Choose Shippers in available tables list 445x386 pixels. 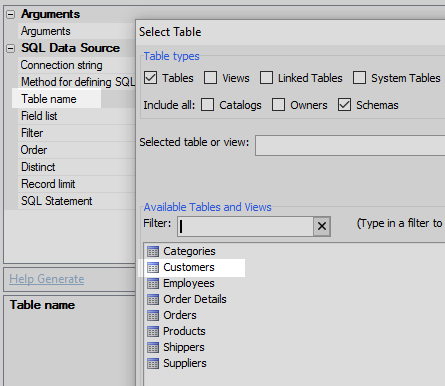pos(184,347)
